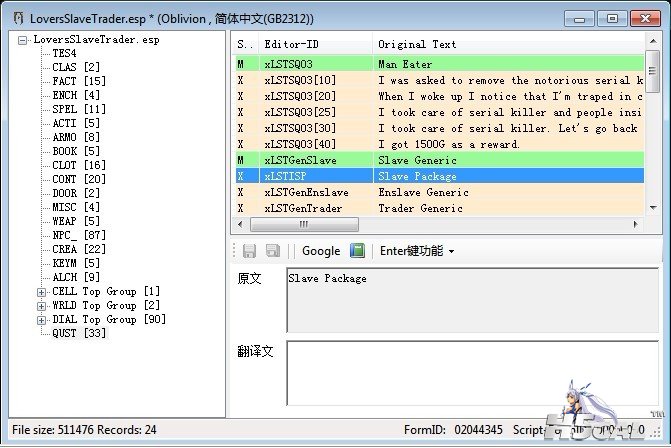The width and height of the screenshot is (671, 448).
Task: Expand the CELL Top Group node
Action: click(41, 291)
